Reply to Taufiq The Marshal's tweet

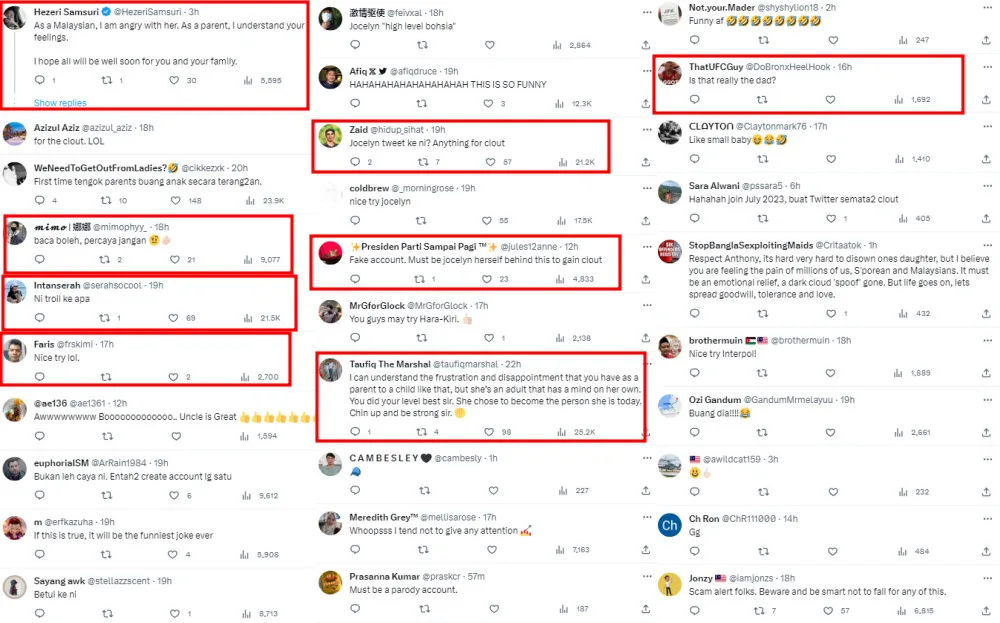(355, 432)
